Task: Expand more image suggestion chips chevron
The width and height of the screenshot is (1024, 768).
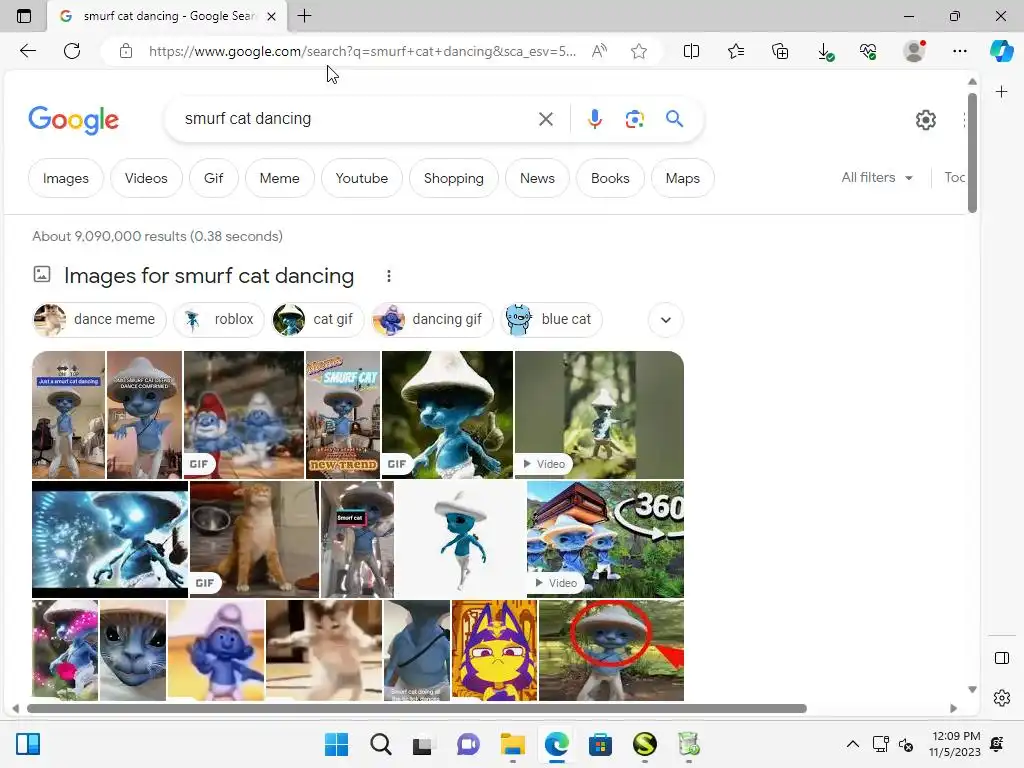Action: pyautogui.click(x=665, y=320)
